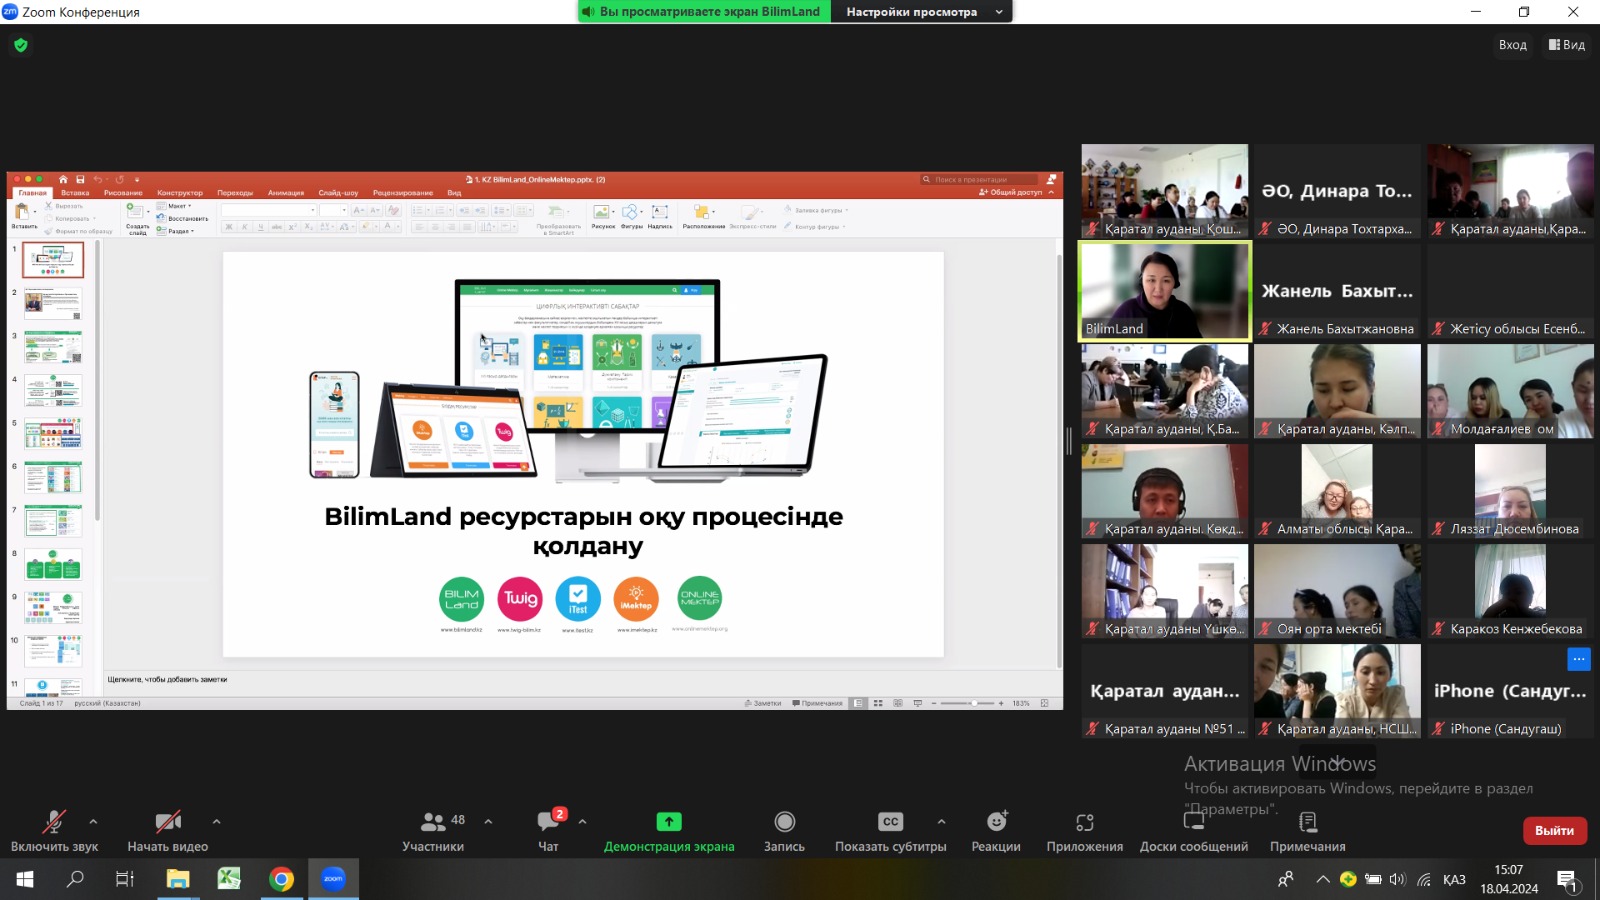Open the Вид layout menu

coord(1567,45)
